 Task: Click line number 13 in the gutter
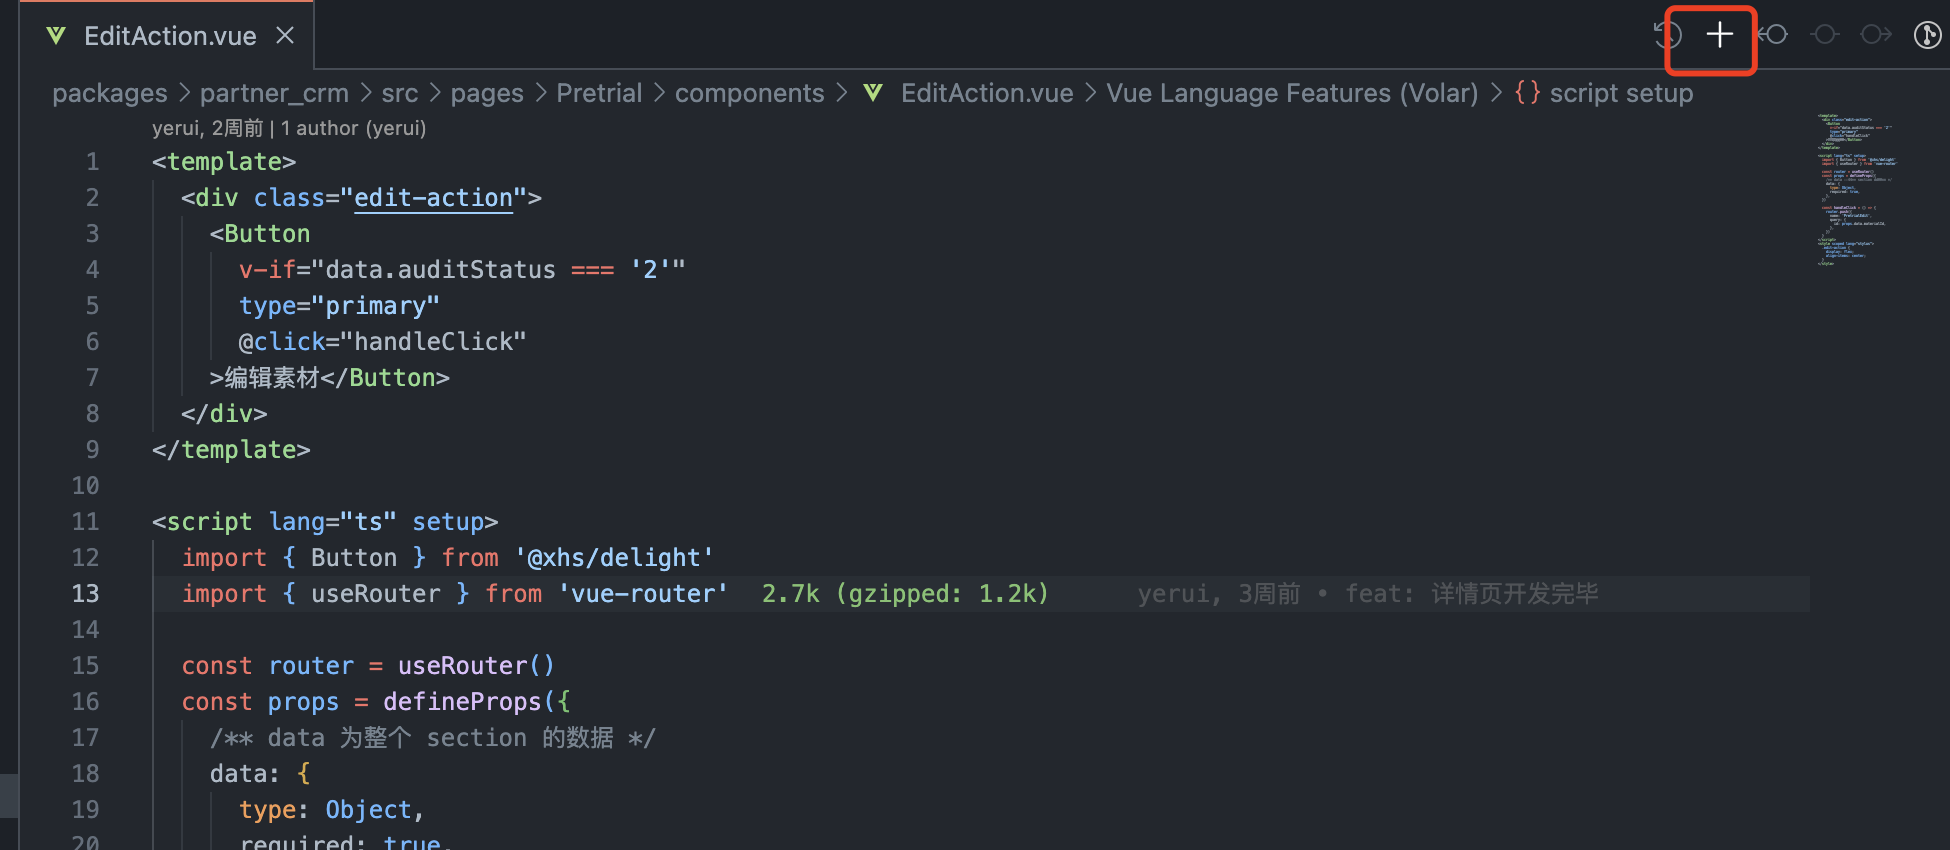coord(85,594)
